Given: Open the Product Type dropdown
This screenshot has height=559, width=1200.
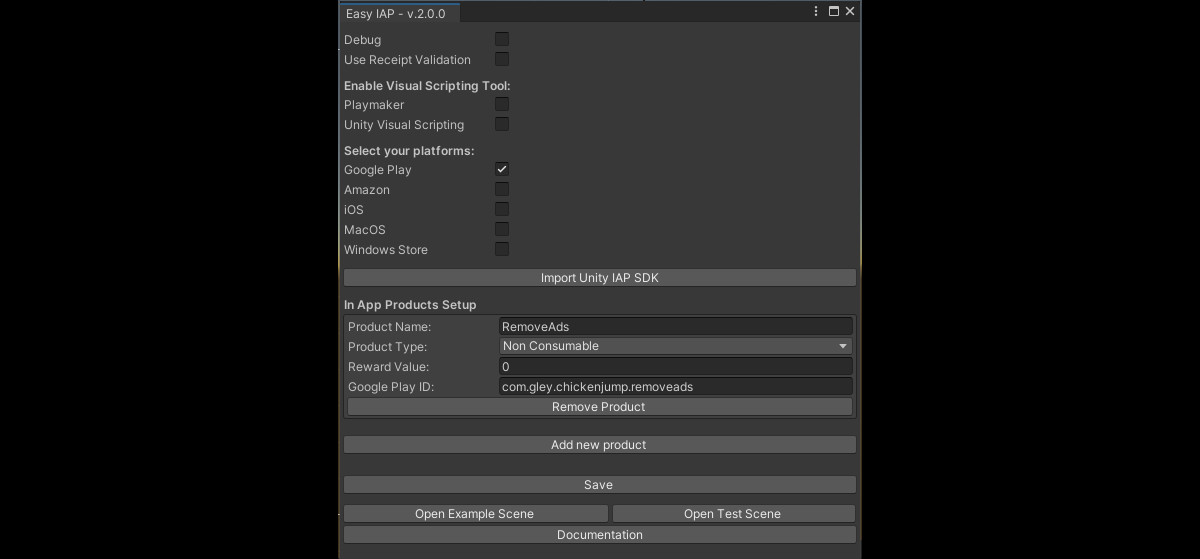Looking at the screenshot, I should pyautogui.click(x=676, y=346).
